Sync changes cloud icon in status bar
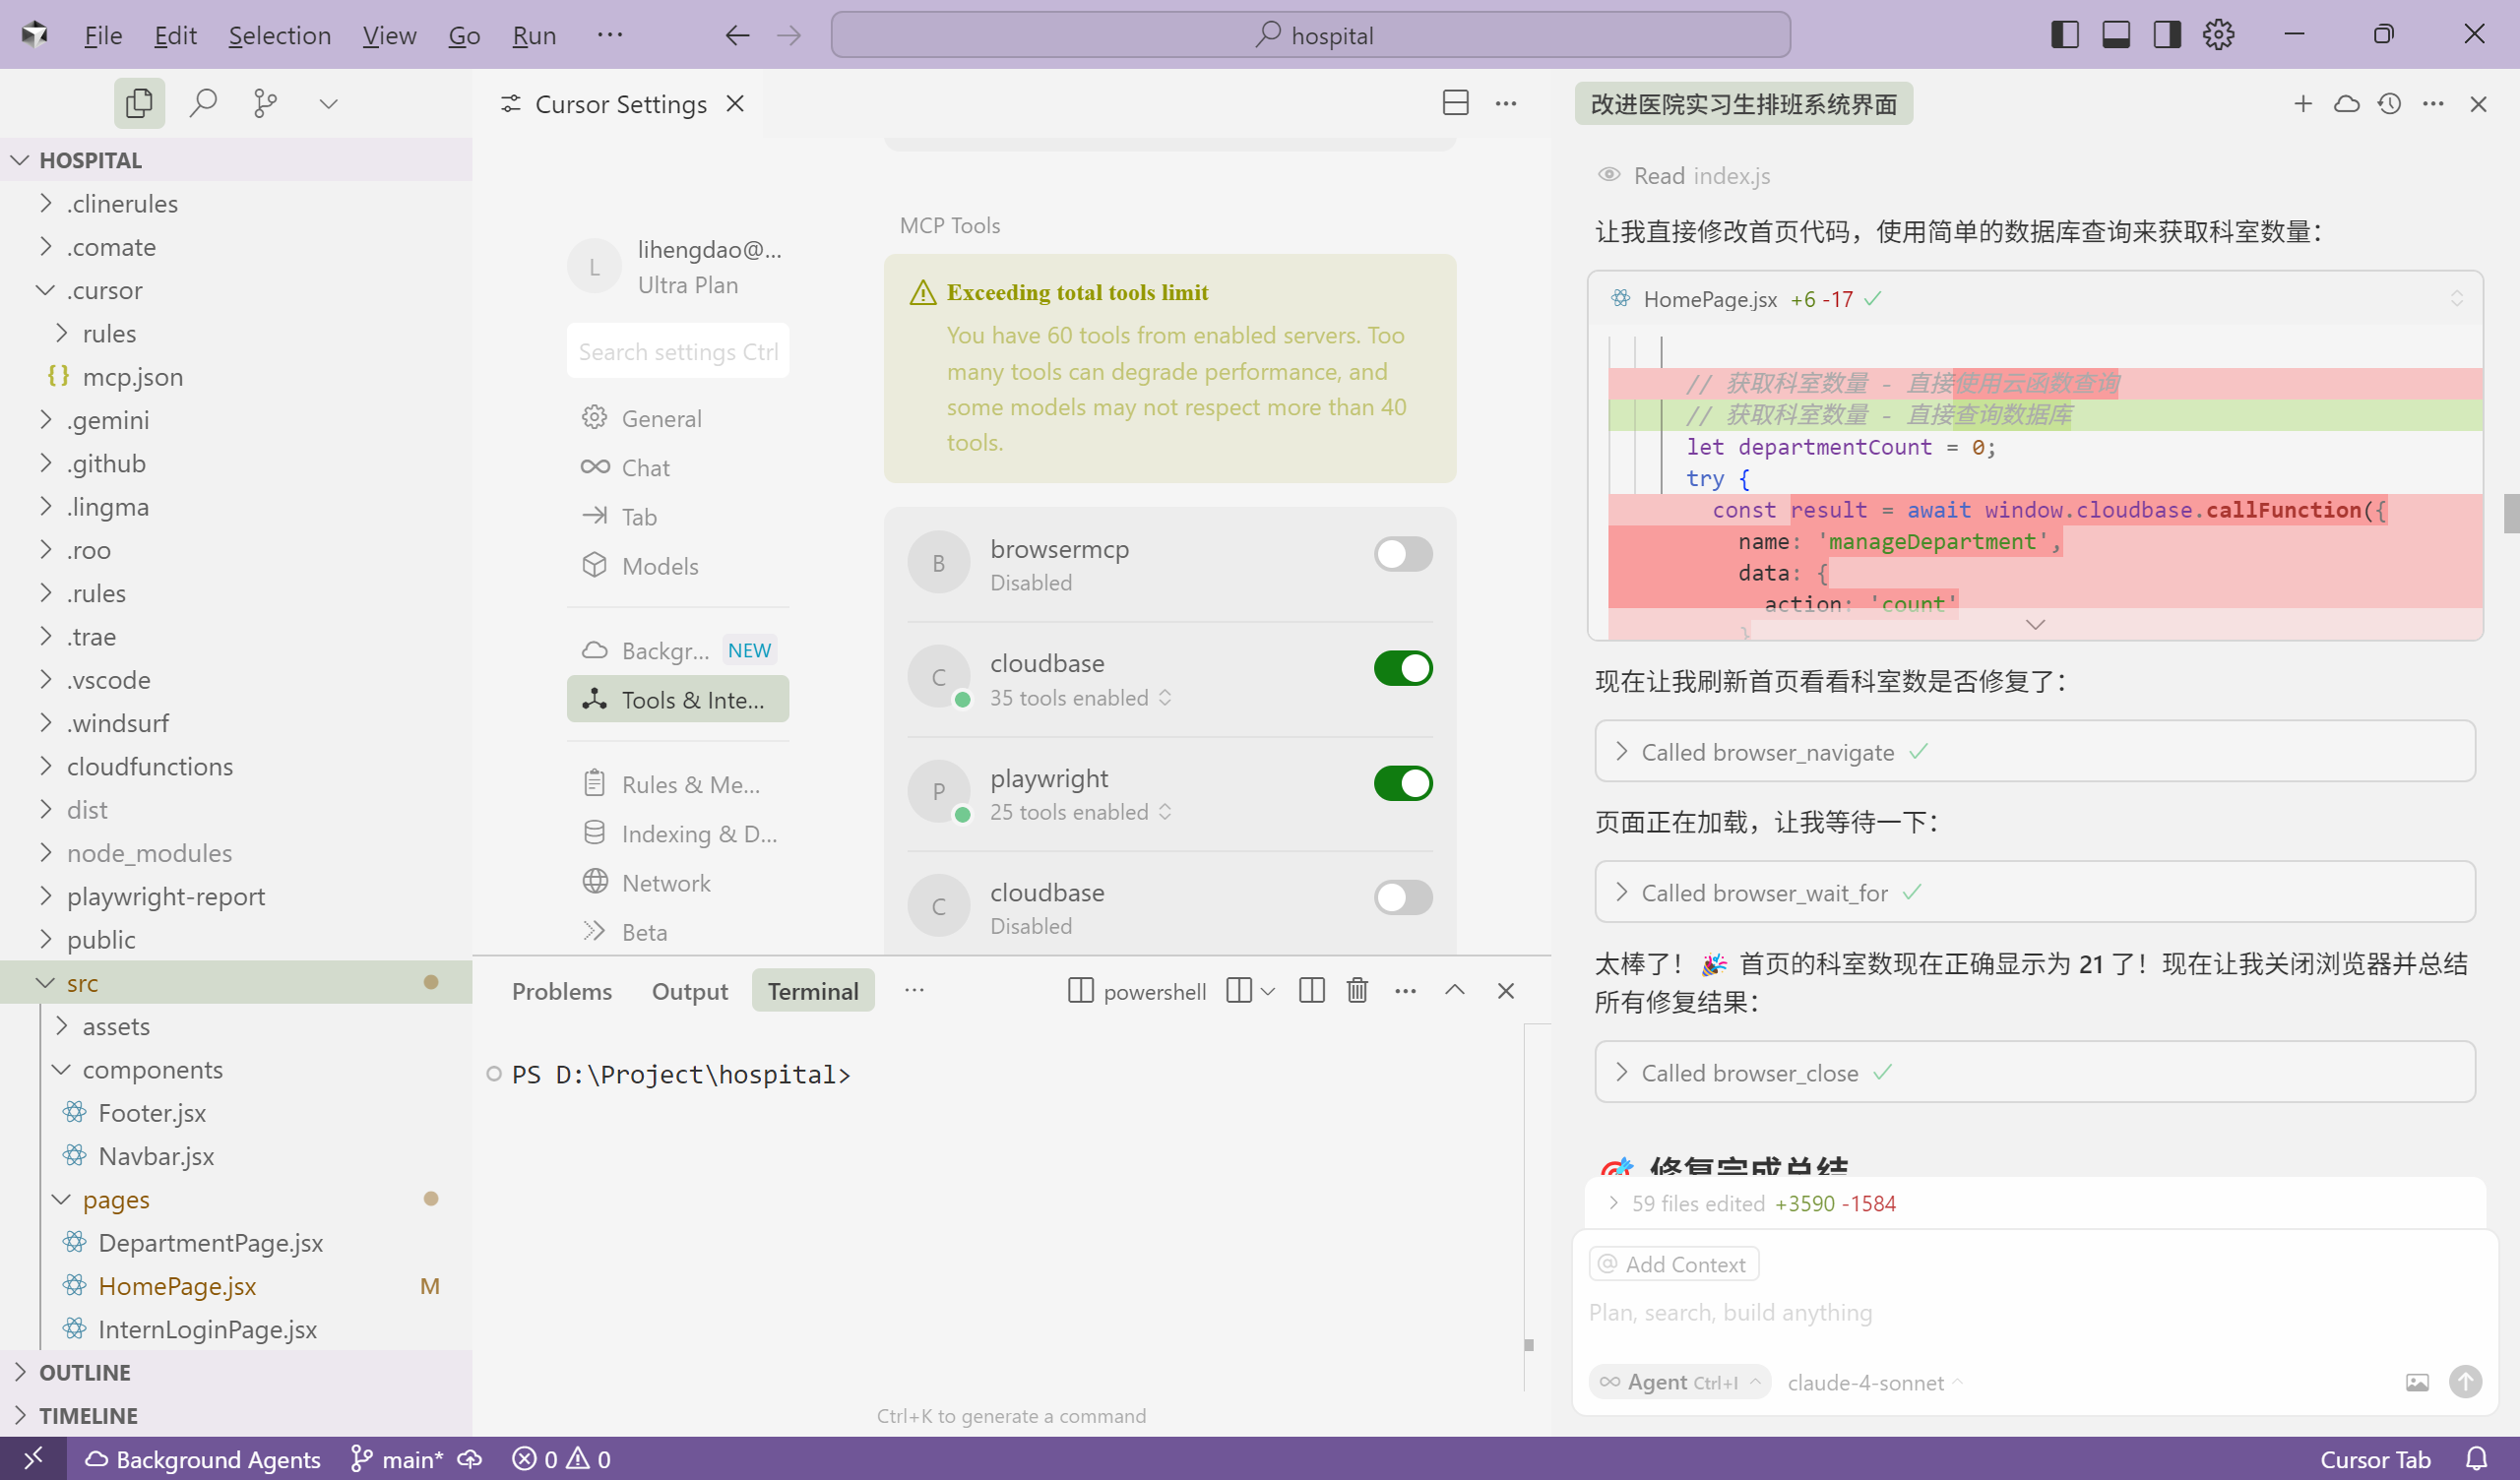Image resolution: width=2520 pixels, height=1480 pixels. [x=470, y=1459]
